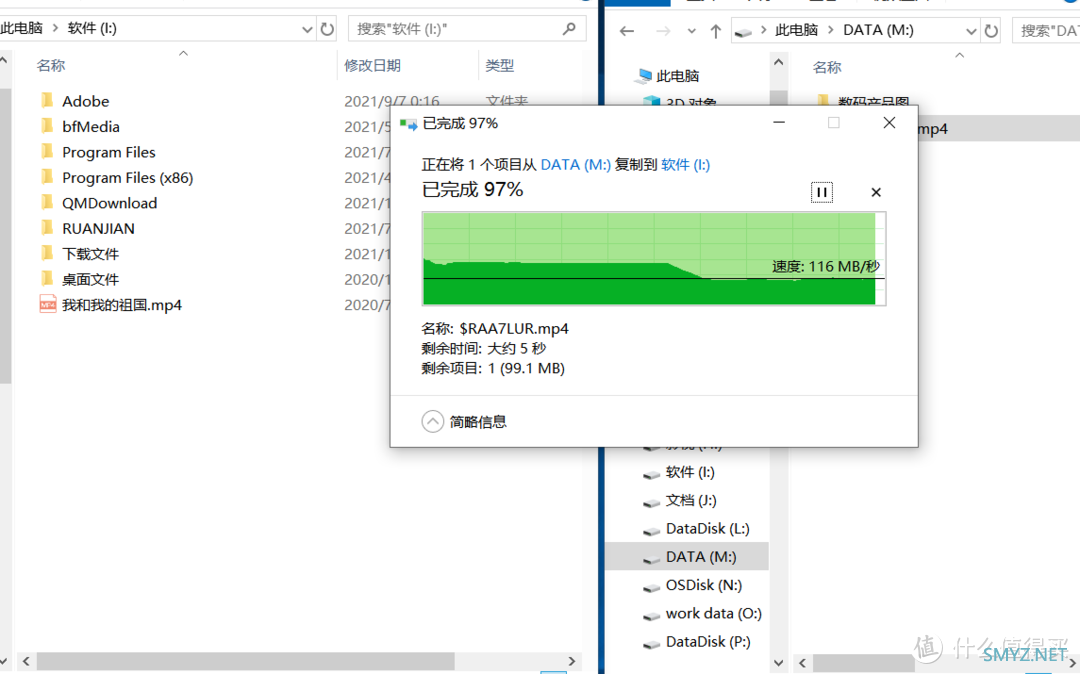Go up one level in DATA (M:) window
The image size is (1080, 674).
pyautogui.click(x=716, y=31)
